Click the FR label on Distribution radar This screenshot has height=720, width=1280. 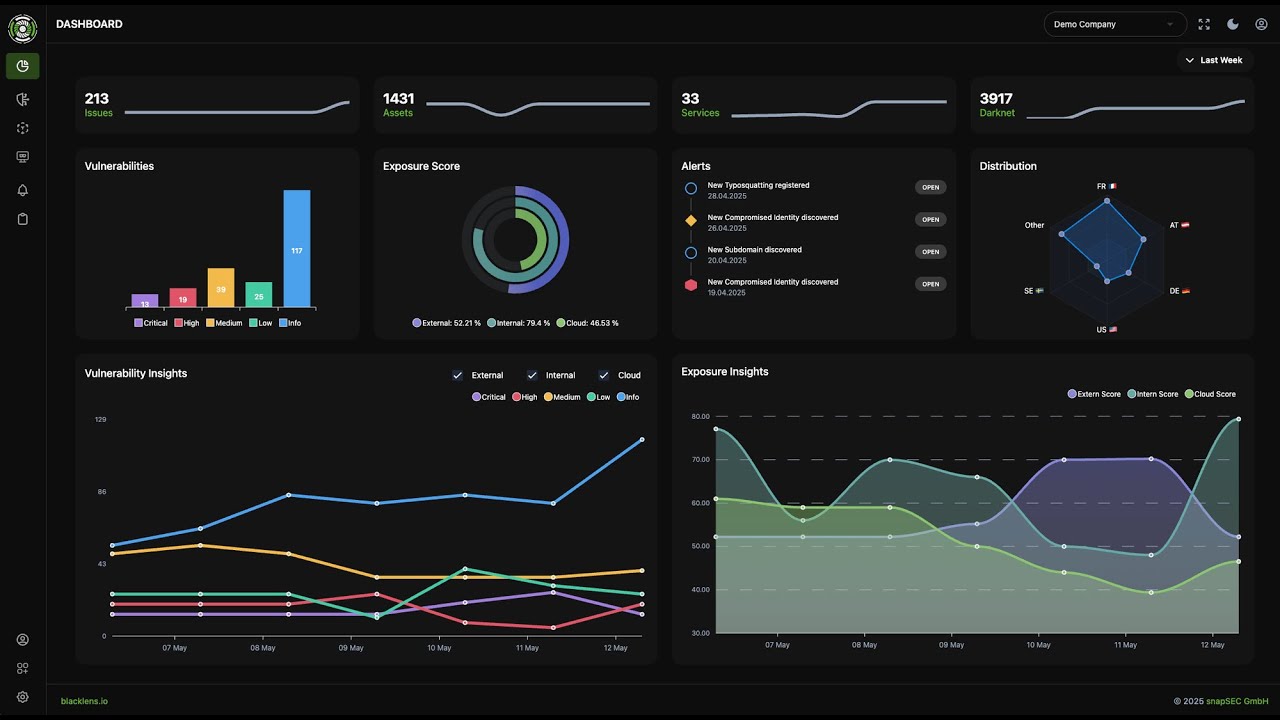point(1106,187)
